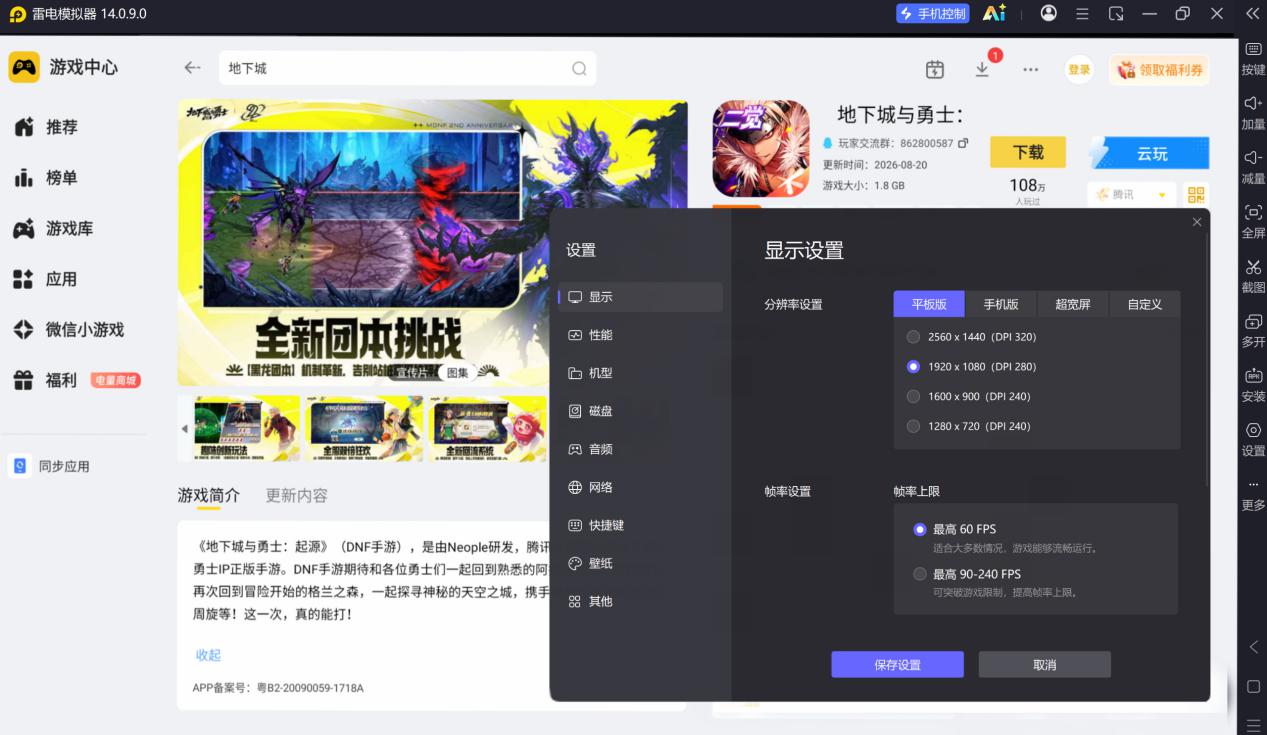
Task: Click blue 云玩 cloud play button
Action: [1148, 153]
